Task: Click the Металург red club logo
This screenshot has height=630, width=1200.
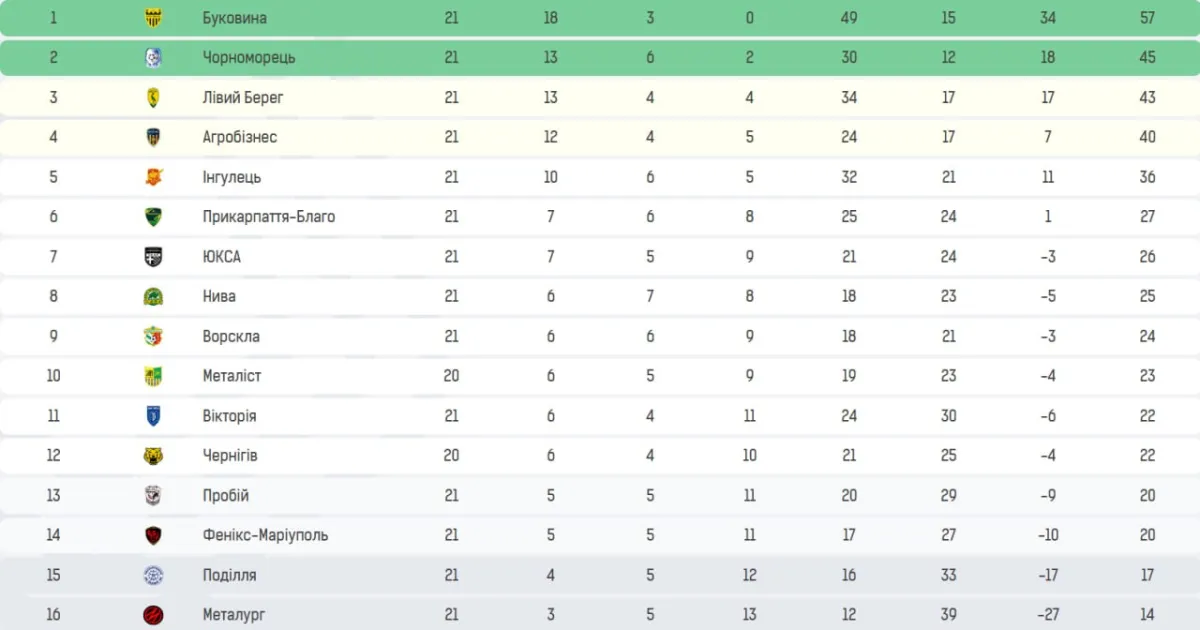Action: tap(153, 615)
